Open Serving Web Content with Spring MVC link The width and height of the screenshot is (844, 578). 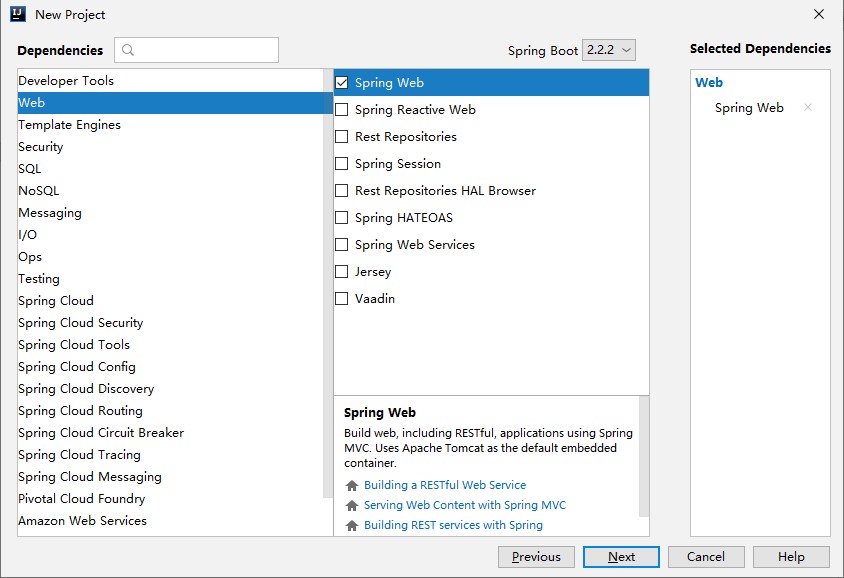465,505
